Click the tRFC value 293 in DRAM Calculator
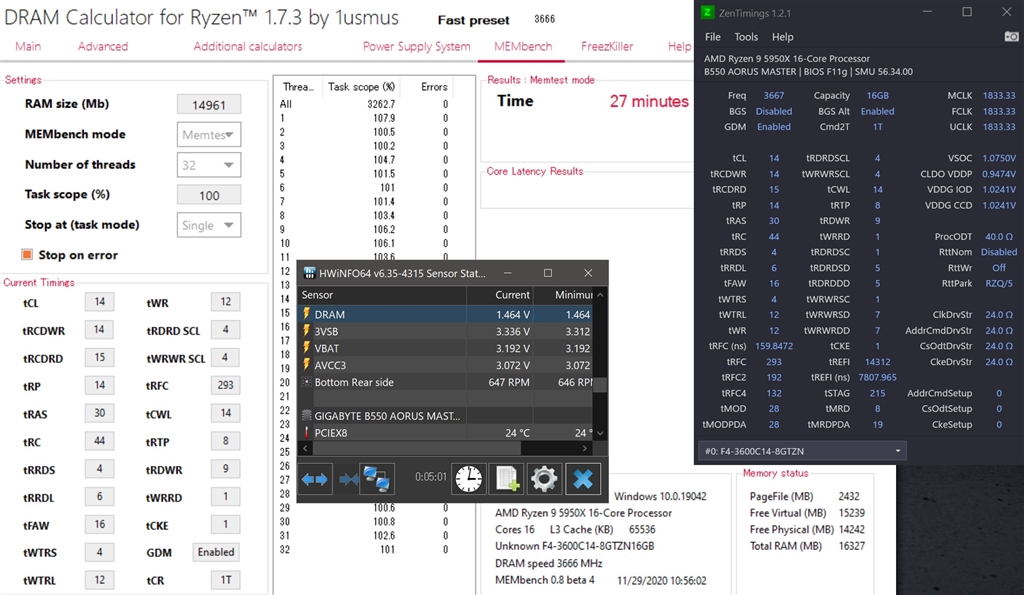The height and width of the screenshot is (595, 1024). pyautogui.click(x=225, y=385)
